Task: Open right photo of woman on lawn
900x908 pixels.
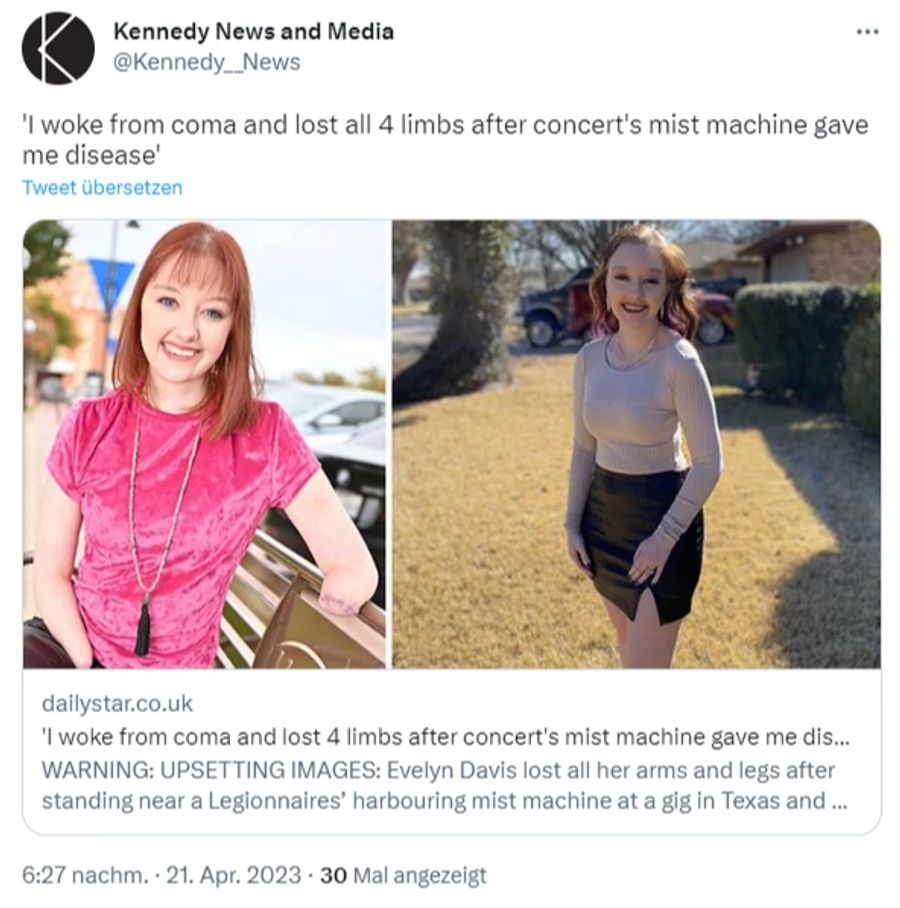Action: (636, 444)
